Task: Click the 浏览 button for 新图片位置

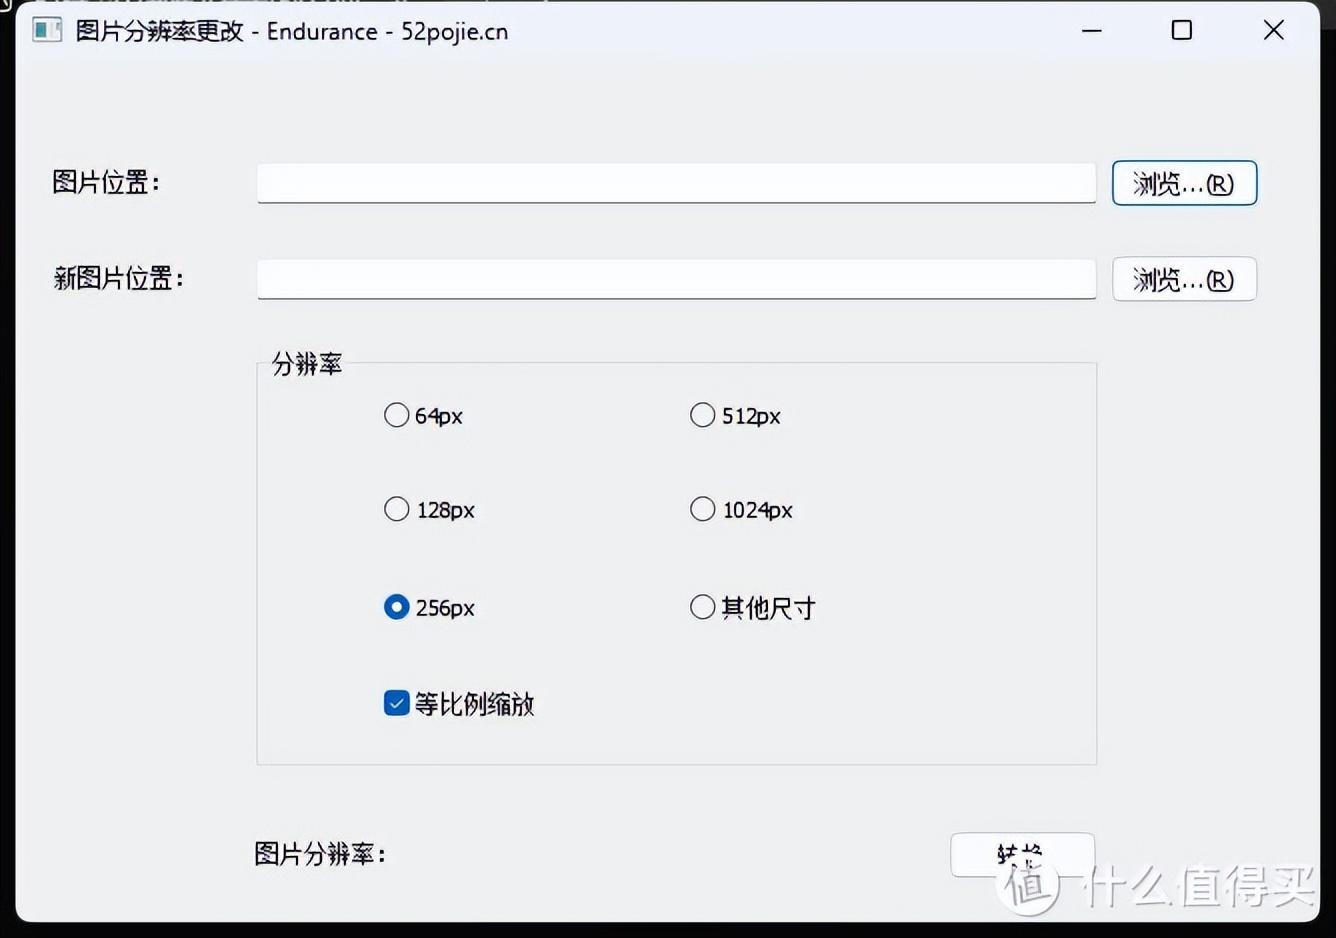Action: point(1184,279)
